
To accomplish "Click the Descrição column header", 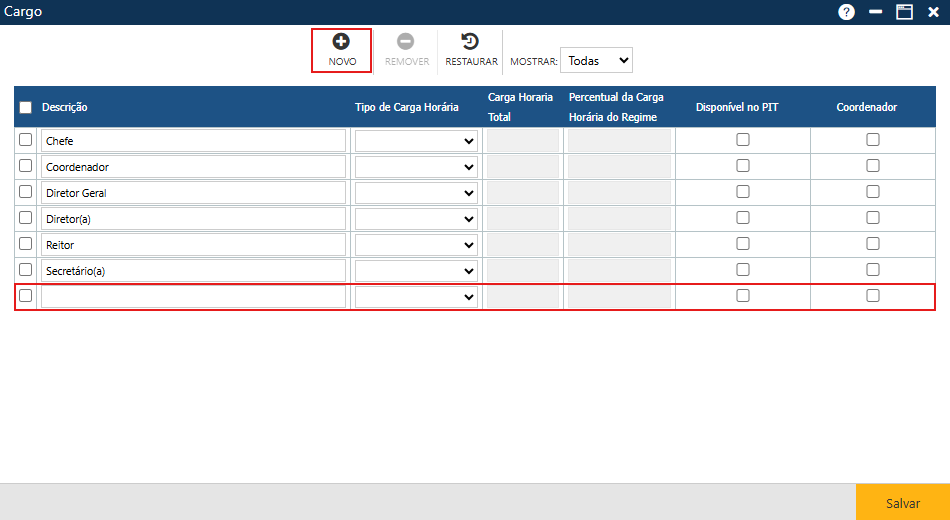I will (65, 107).
